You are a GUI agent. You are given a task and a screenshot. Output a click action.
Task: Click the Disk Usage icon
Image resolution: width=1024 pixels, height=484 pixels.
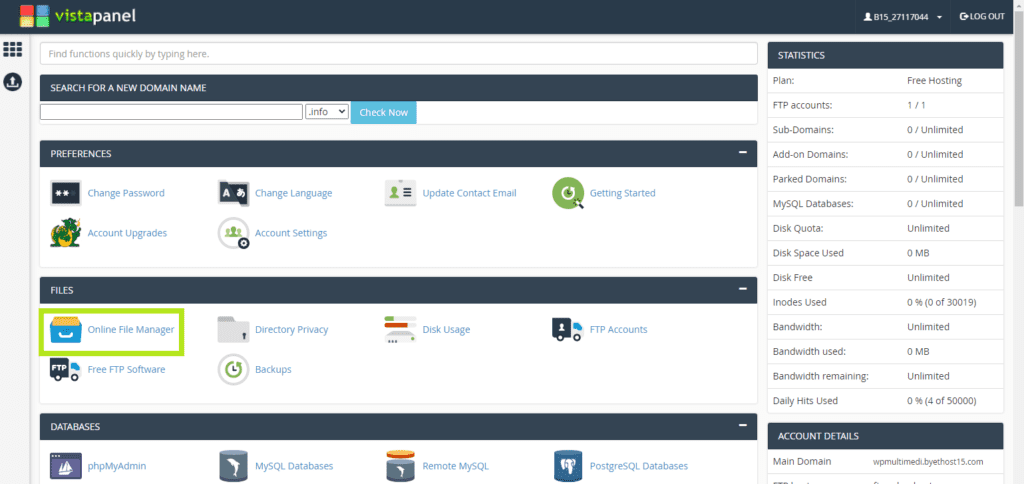click(x=400, y=330)
